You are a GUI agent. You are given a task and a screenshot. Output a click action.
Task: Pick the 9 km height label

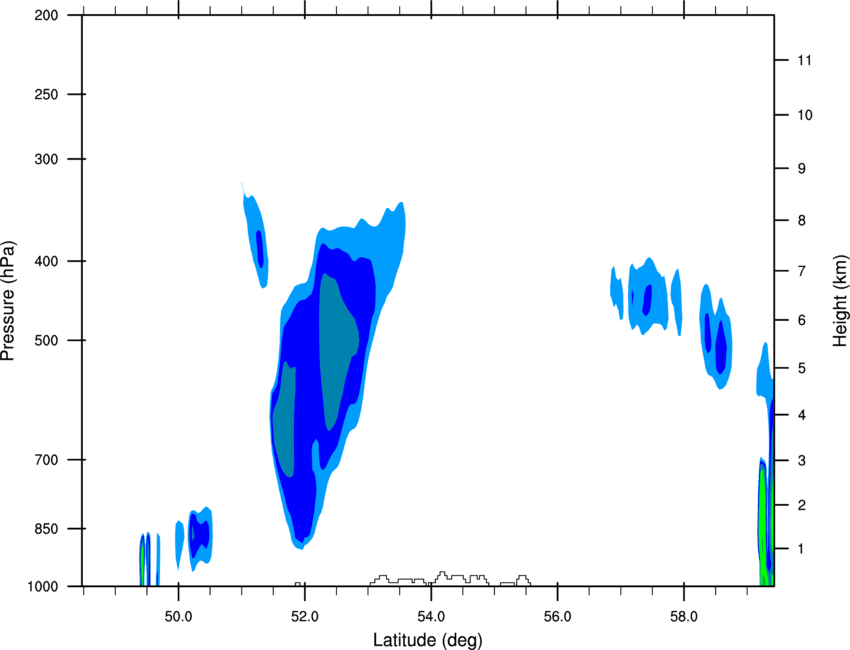[802, 169]
